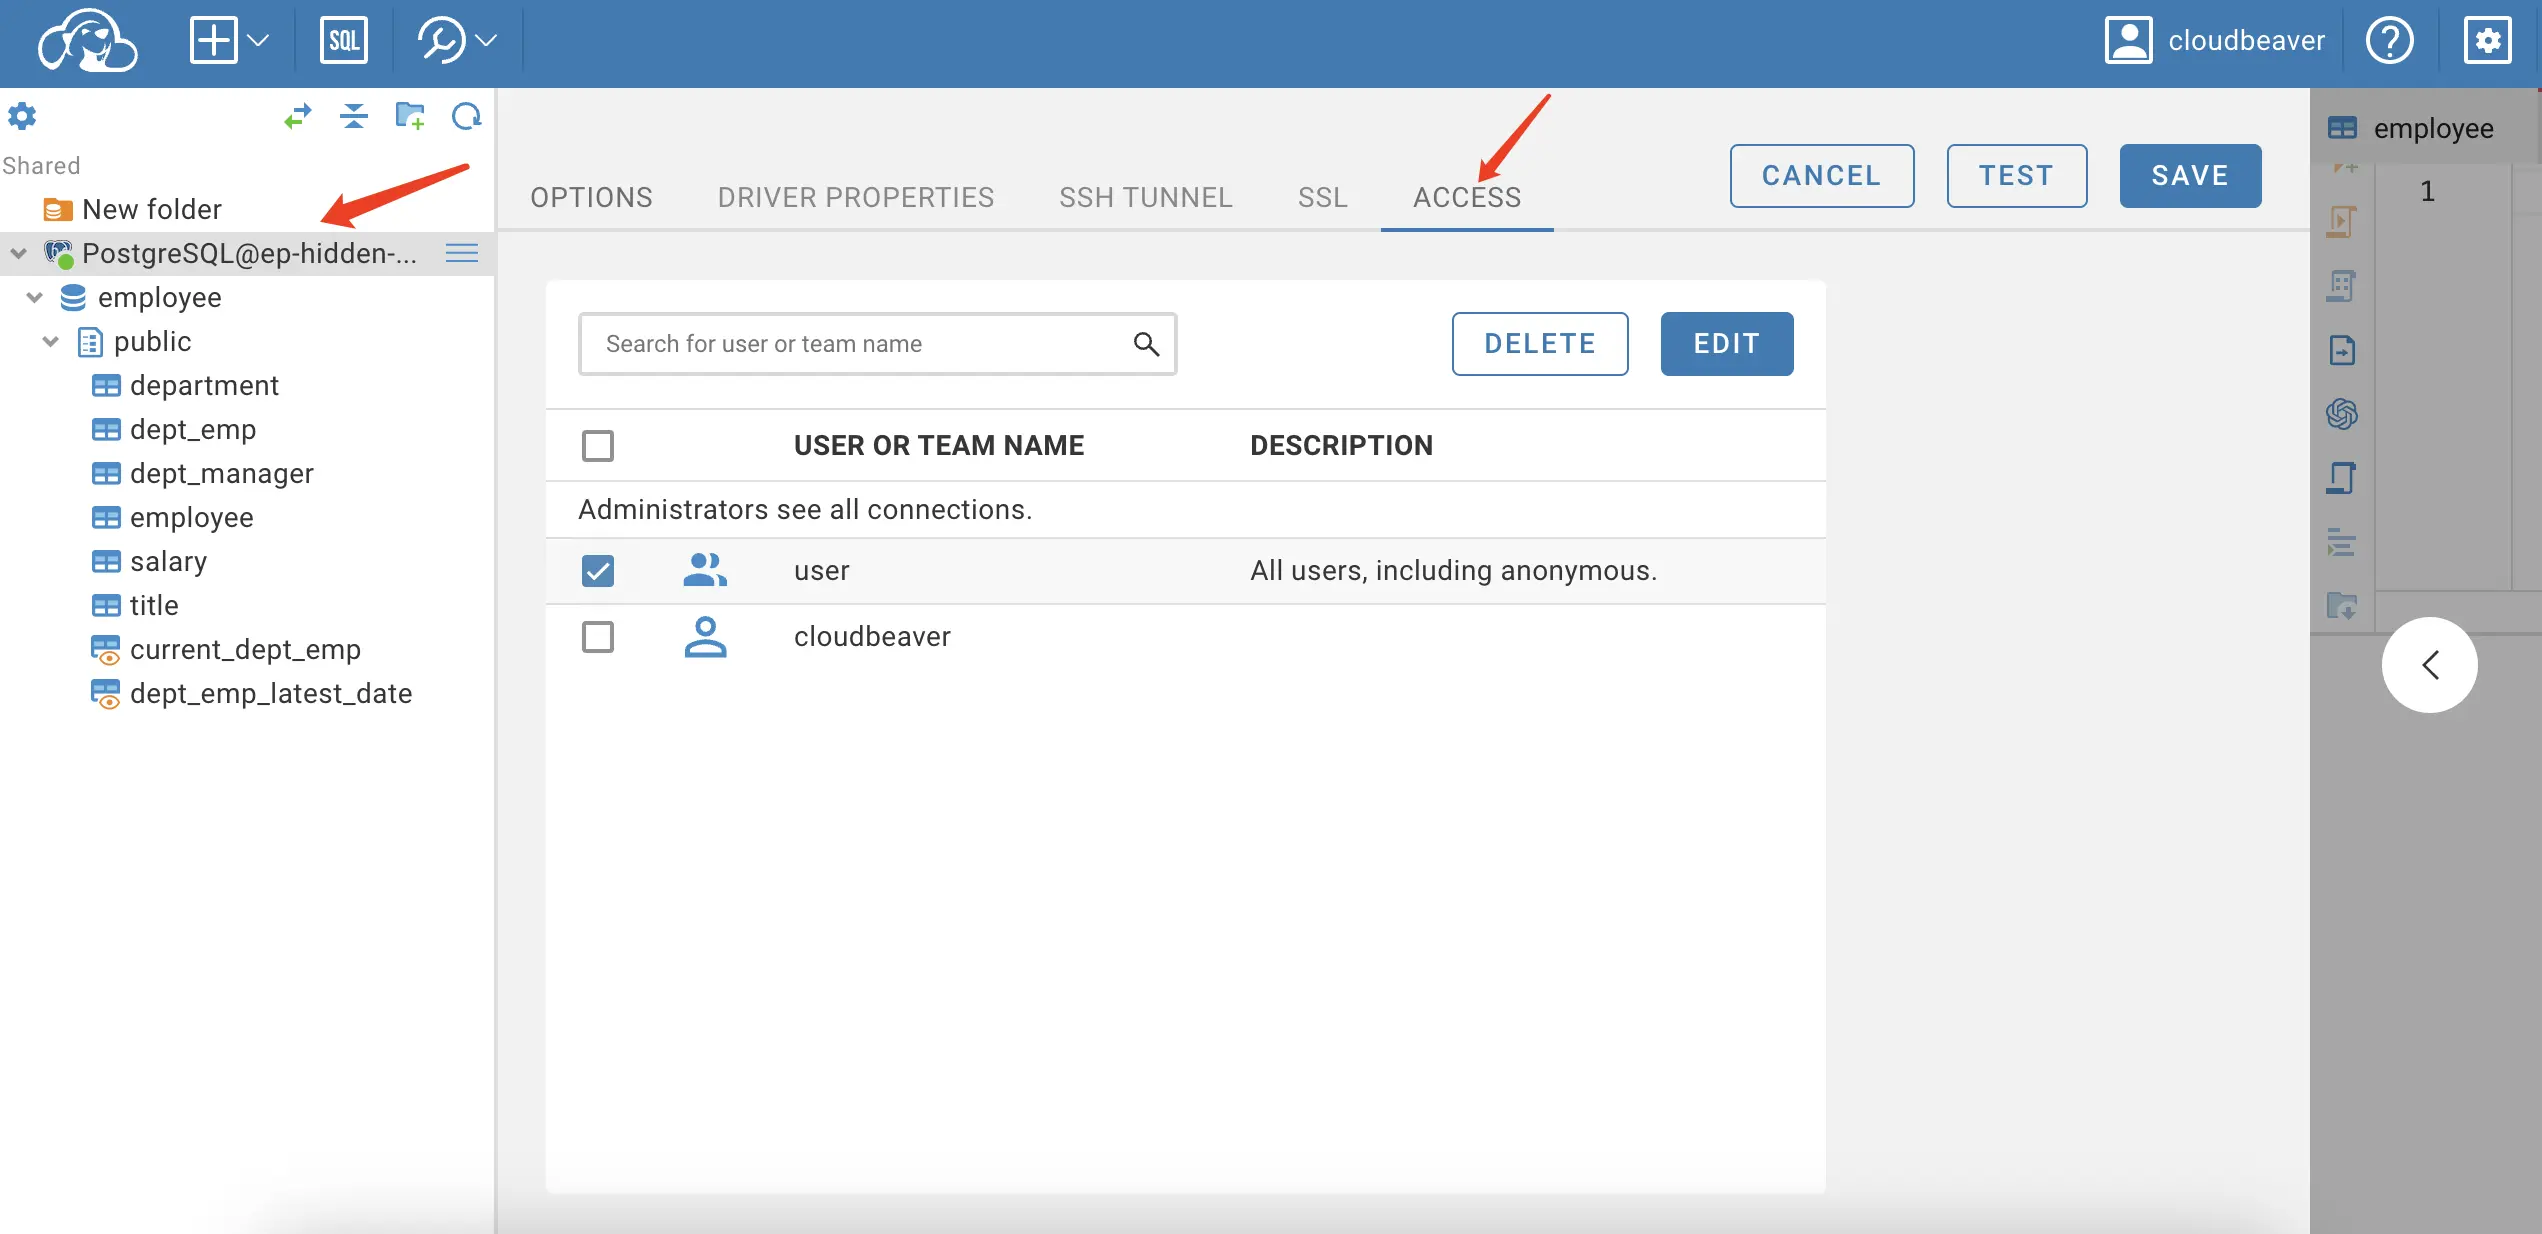Screen dimensions: 2542x1234
Task: Click the collapse side panel arrow button
Action: click(2432, 663)
